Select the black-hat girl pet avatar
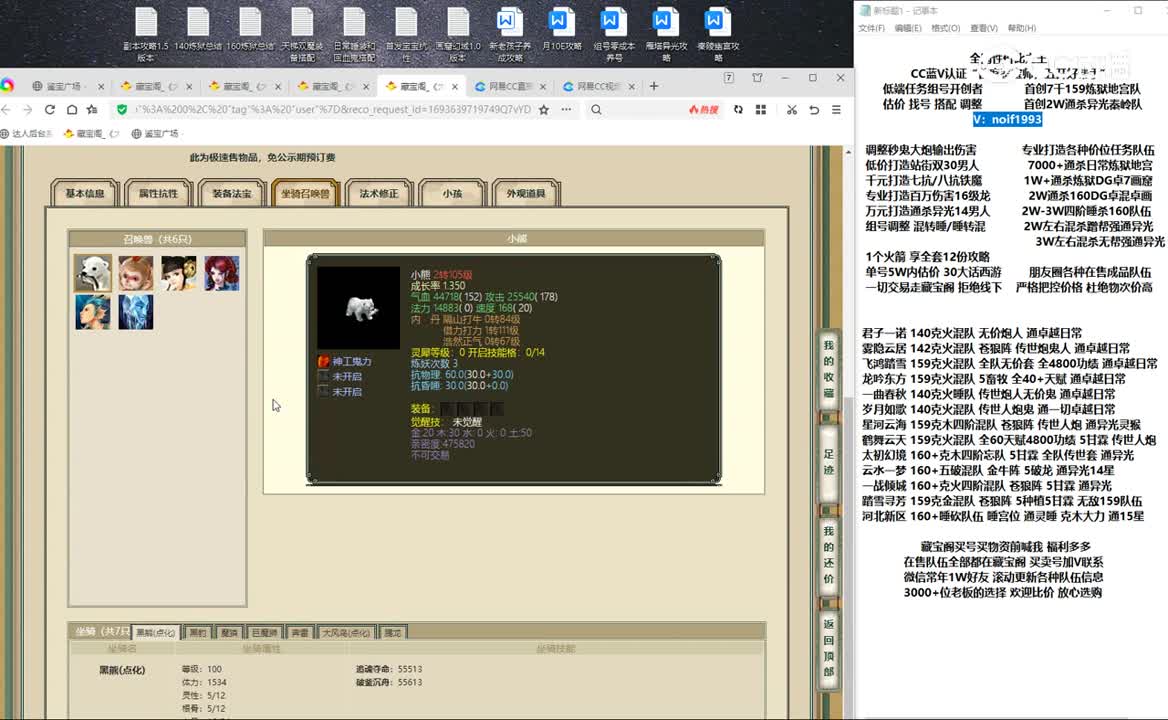This screenshot has height=720, width=1168. (179, 273)
